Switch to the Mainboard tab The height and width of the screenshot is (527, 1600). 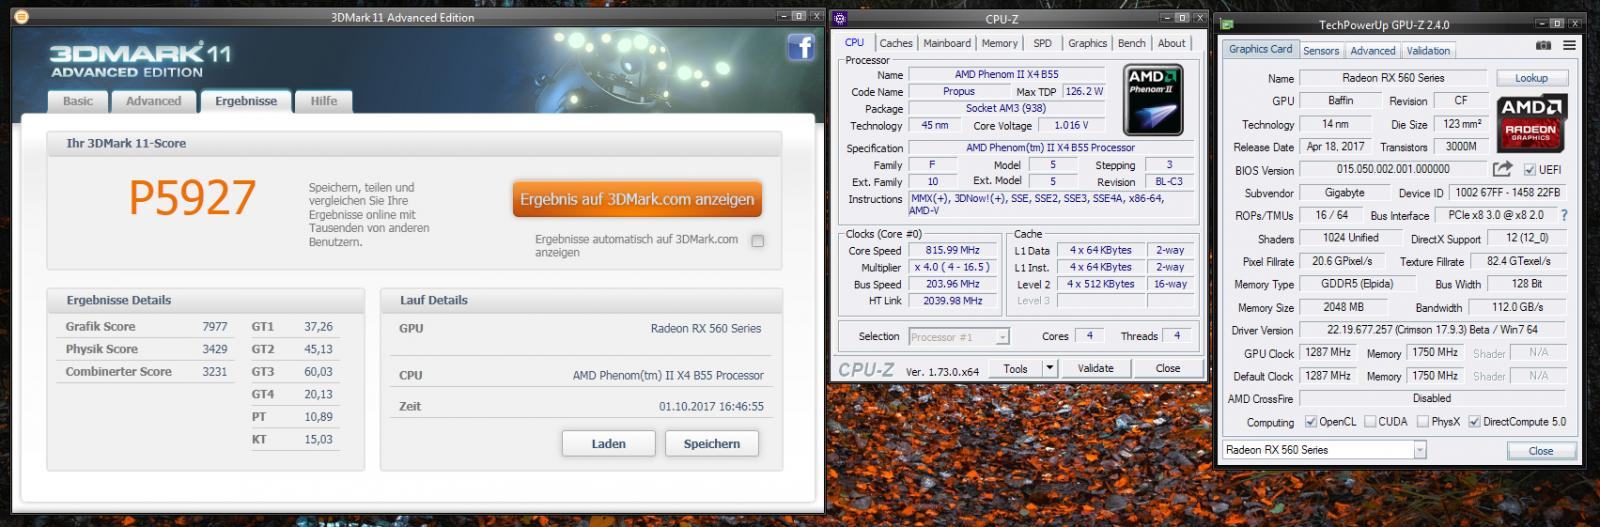pos(947,43)
